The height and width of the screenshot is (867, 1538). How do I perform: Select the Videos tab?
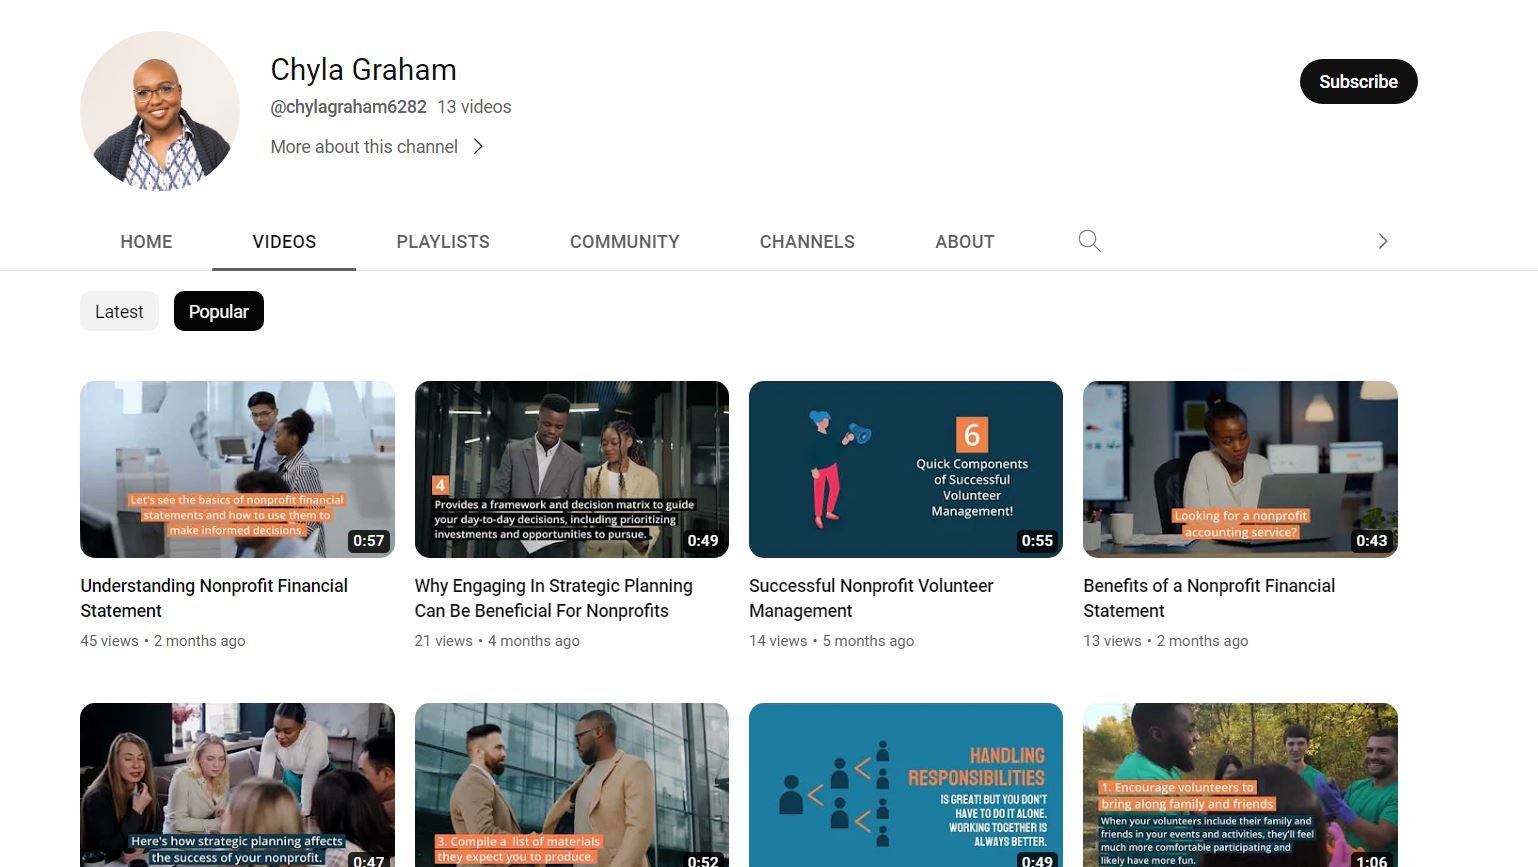(284, 242)
